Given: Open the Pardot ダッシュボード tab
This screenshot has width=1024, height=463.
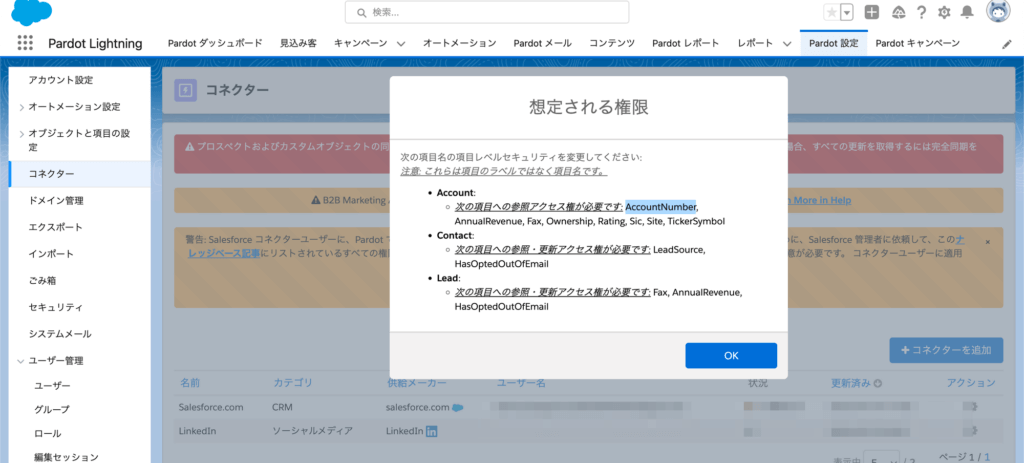Looking at the screenshot, I should click(215, 43).
